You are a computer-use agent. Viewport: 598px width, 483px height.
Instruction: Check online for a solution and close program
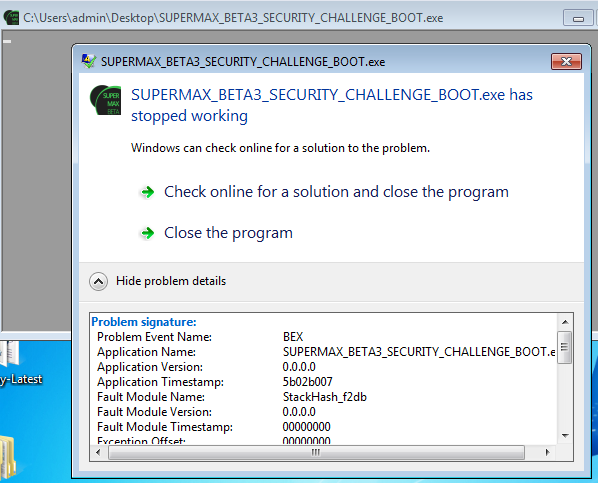tap(336, 192)
